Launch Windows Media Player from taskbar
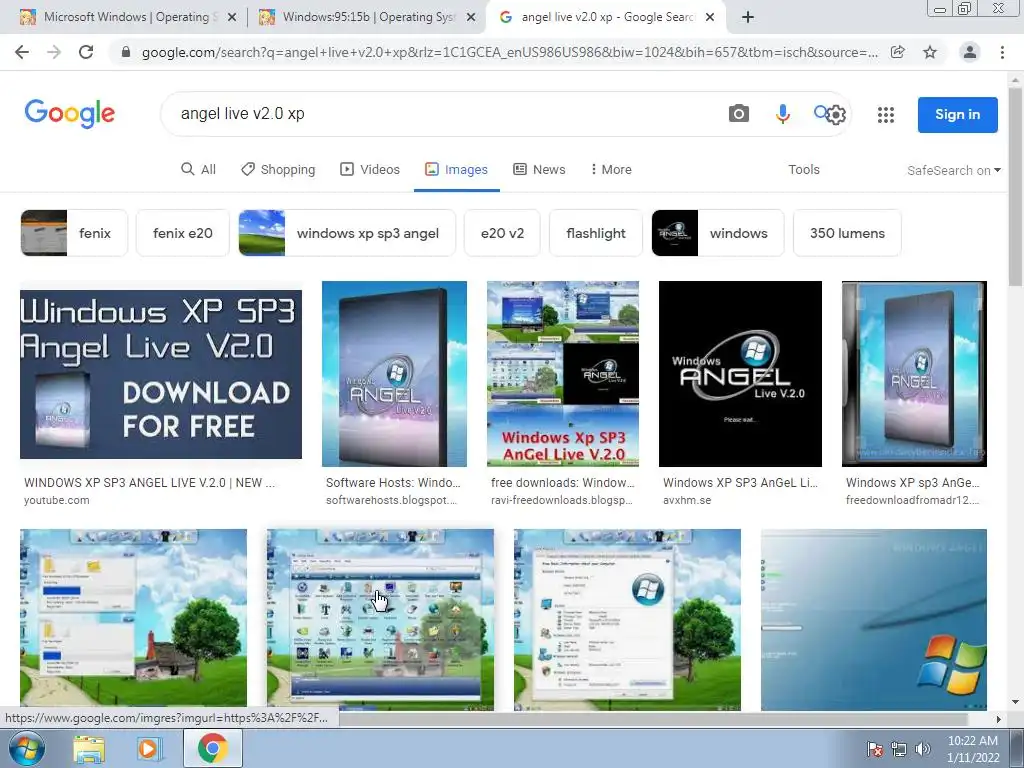 click(148, 748)
